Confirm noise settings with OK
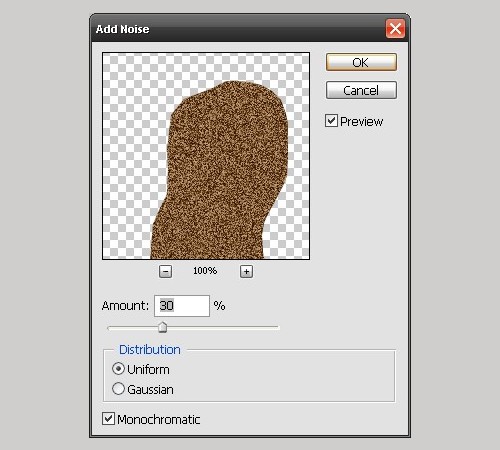 pos(361,62)
